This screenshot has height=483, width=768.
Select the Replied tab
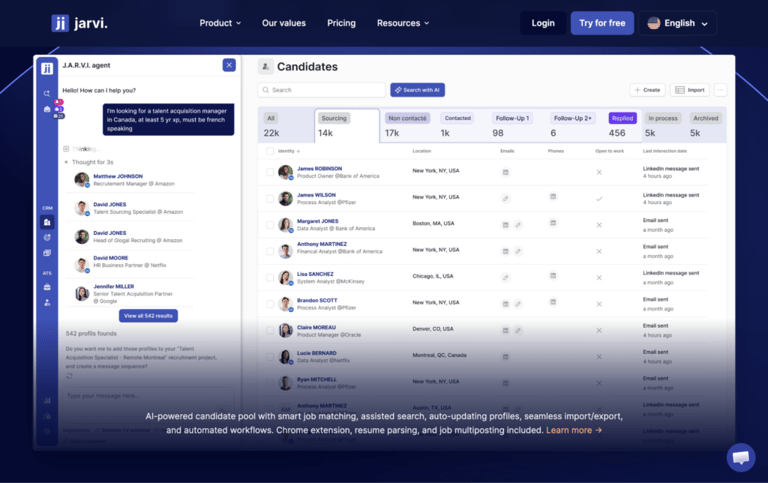(623, 125)
